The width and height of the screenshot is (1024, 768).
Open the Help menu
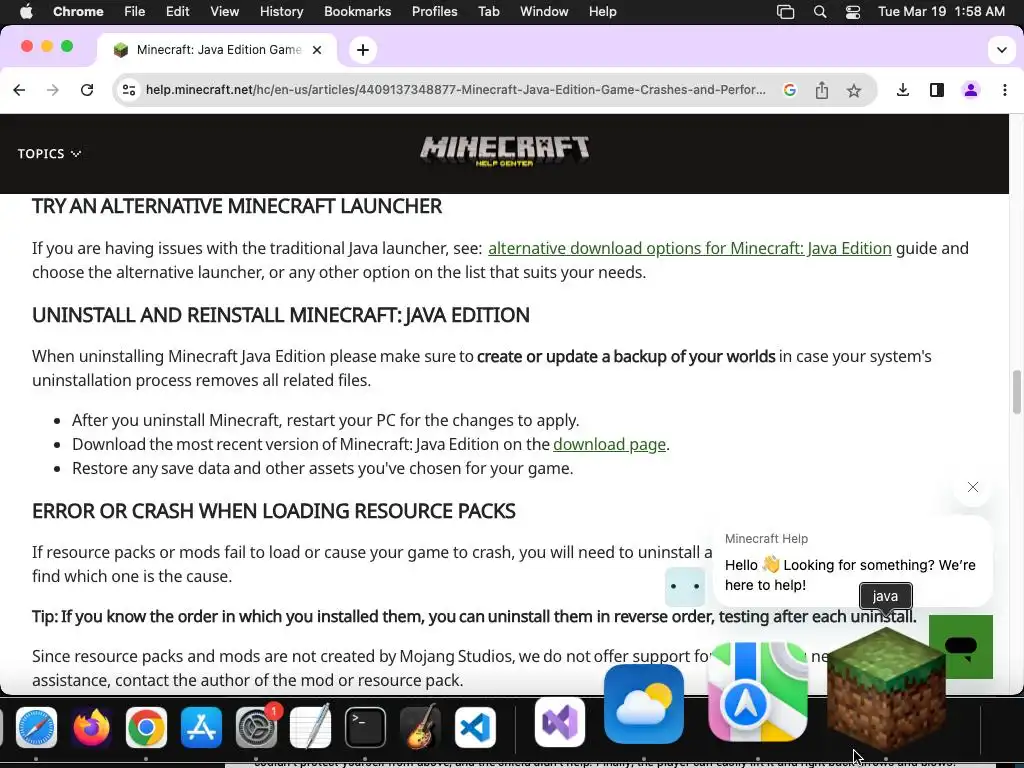click(x=602, y=11)
